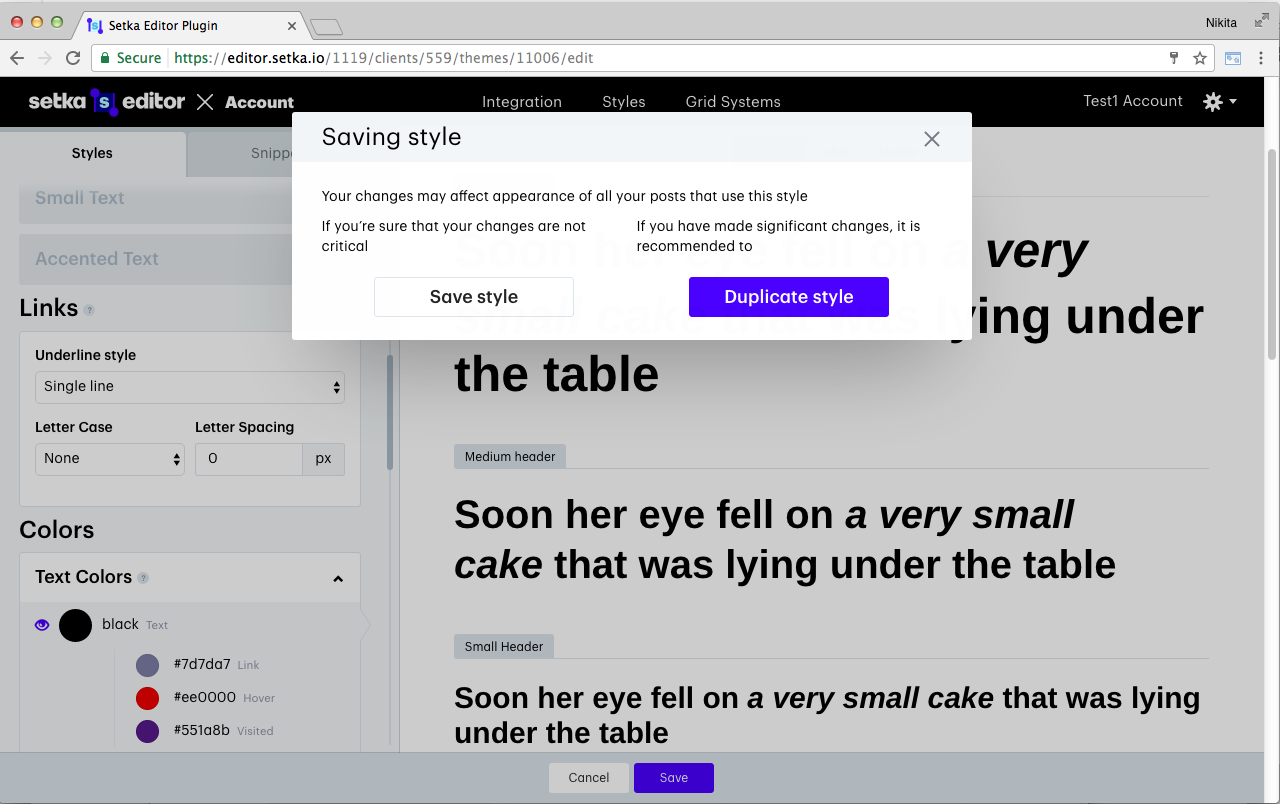Viewport: 1280px width, 804px height.
Task: Open the Letter Case dropdown
Action: tap(110, 459)
